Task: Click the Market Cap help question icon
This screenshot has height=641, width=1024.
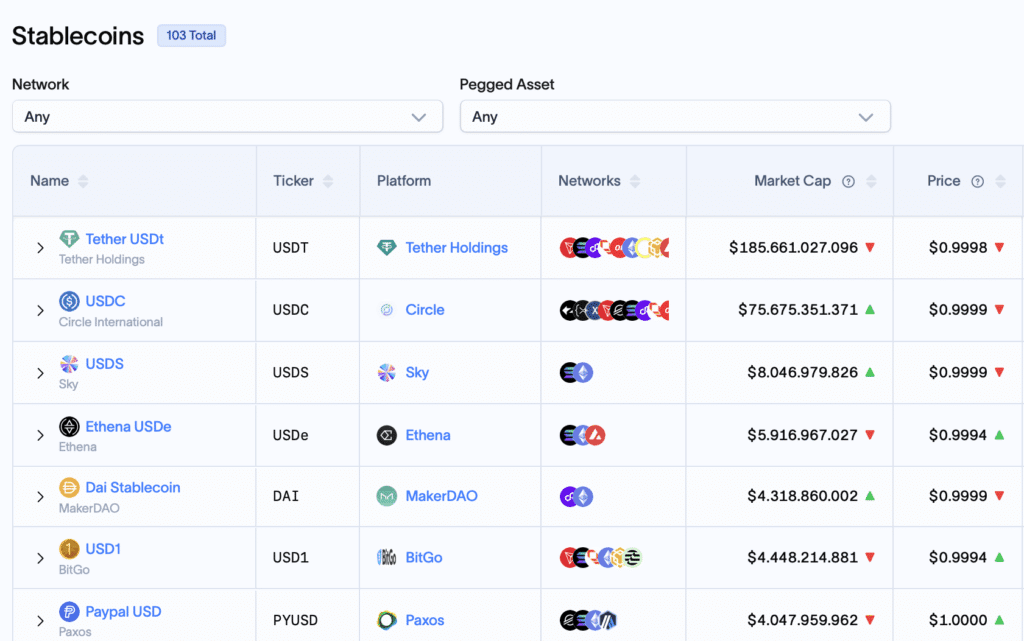Action: pyautogui.click(x=848, y=181)
